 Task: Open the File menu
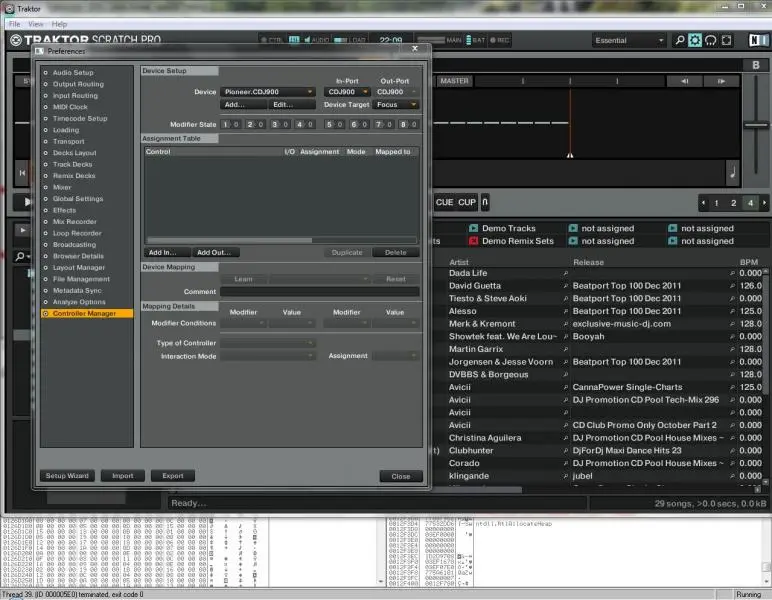coord(14,23)
